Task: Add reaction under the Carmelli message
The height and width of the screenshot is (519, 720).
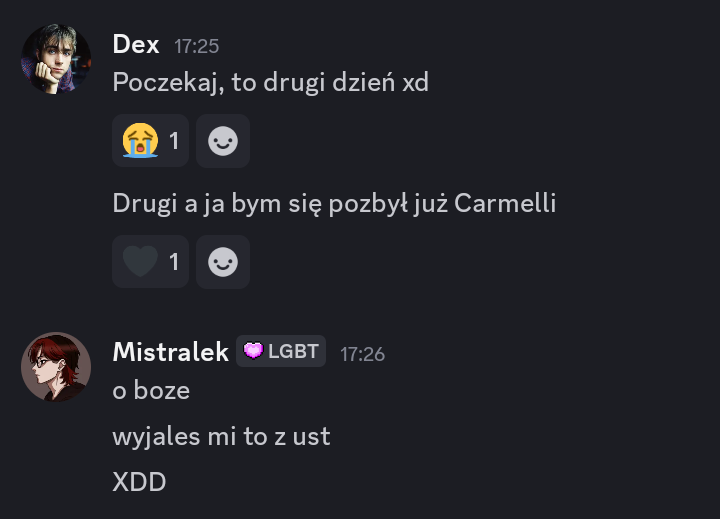Action: coord(223,262)
